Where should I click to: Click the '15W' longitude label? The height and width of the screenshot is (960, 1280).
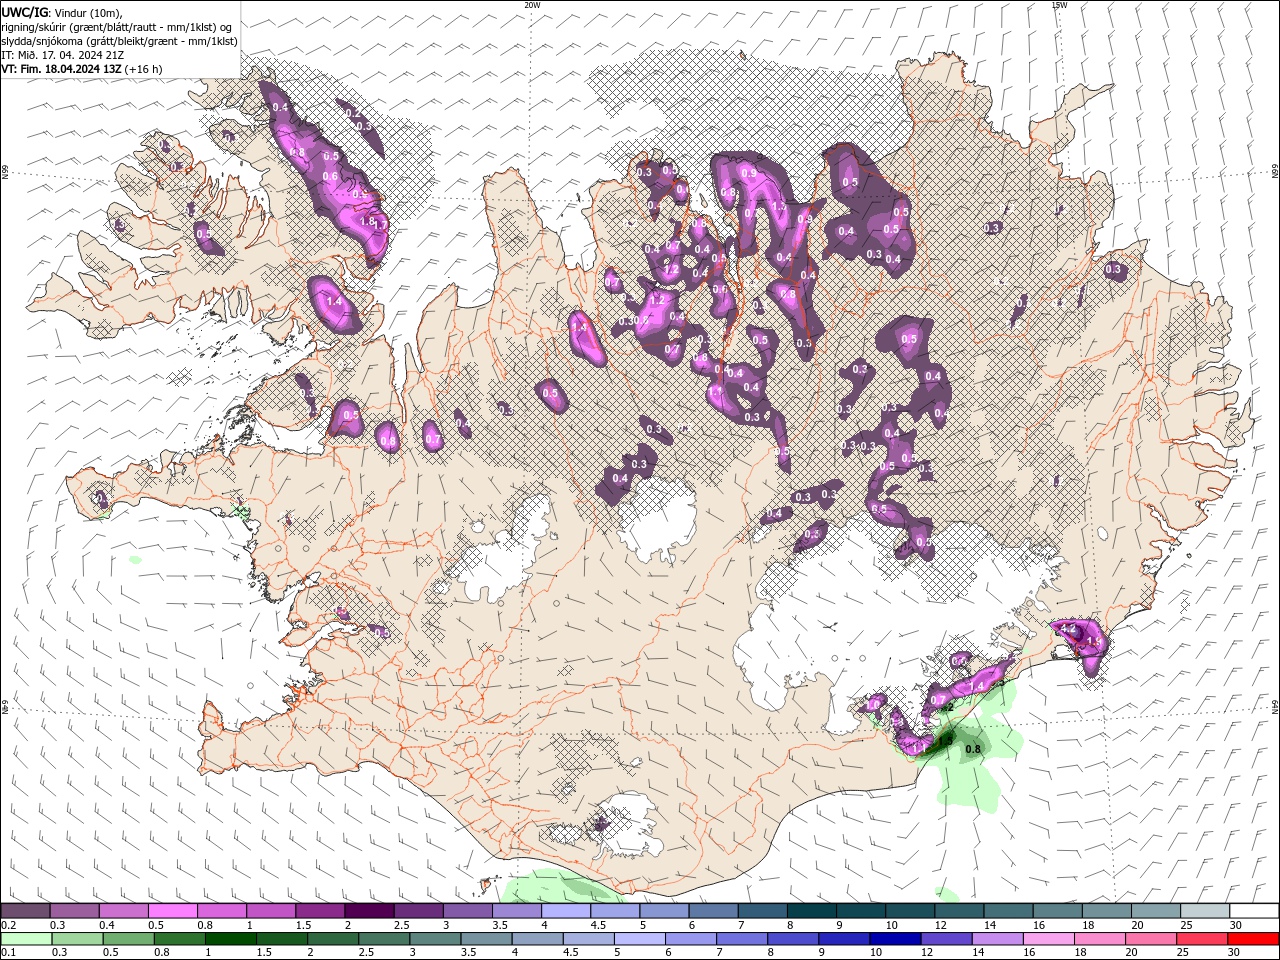pyautogui.click(x=1059, y=5)
